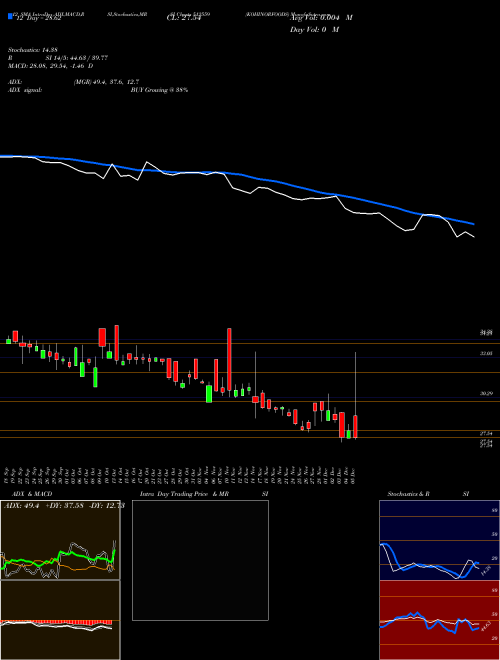The height and width of the screenshot is (660, 500).
Task: Click the tall red candlestick on 10 Nov
Action: (x=229, y=359)
